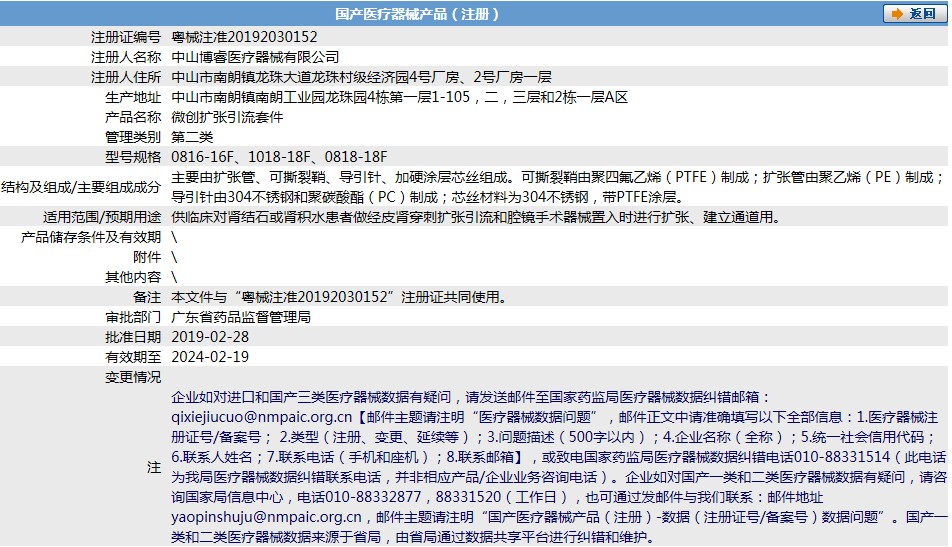This screenshot has width=952, height=547.
Task: Click registration number 粤械注准20192030152 value
Action: (244, 37)
